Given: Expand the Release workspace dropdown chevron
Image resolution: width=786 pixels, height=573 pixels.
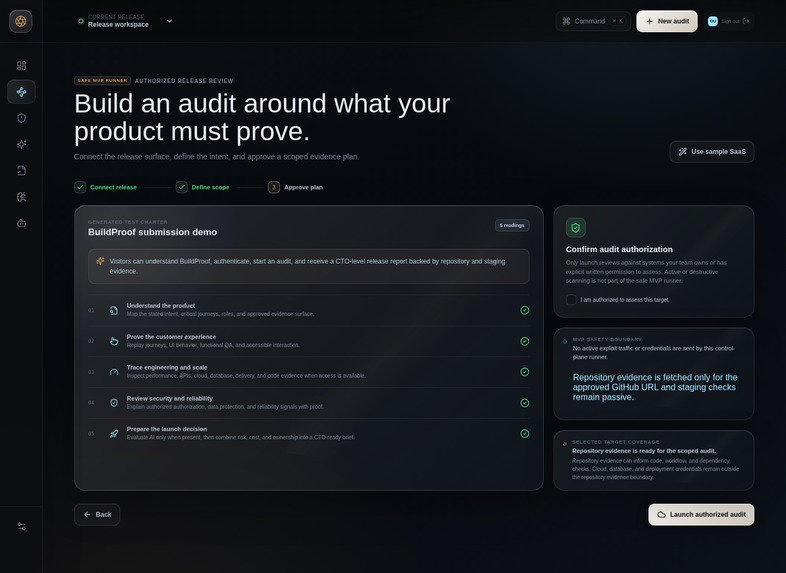Looking at the screenshot, I should pyautogui.click(x=169, y=21).
